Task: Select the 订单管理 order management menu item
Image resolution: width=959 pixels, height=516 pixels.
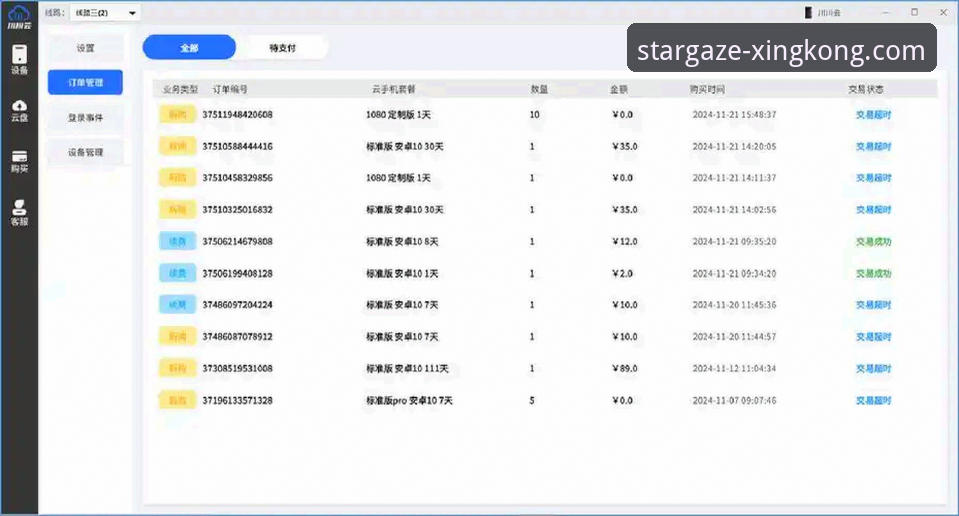Action: point(86,83)
